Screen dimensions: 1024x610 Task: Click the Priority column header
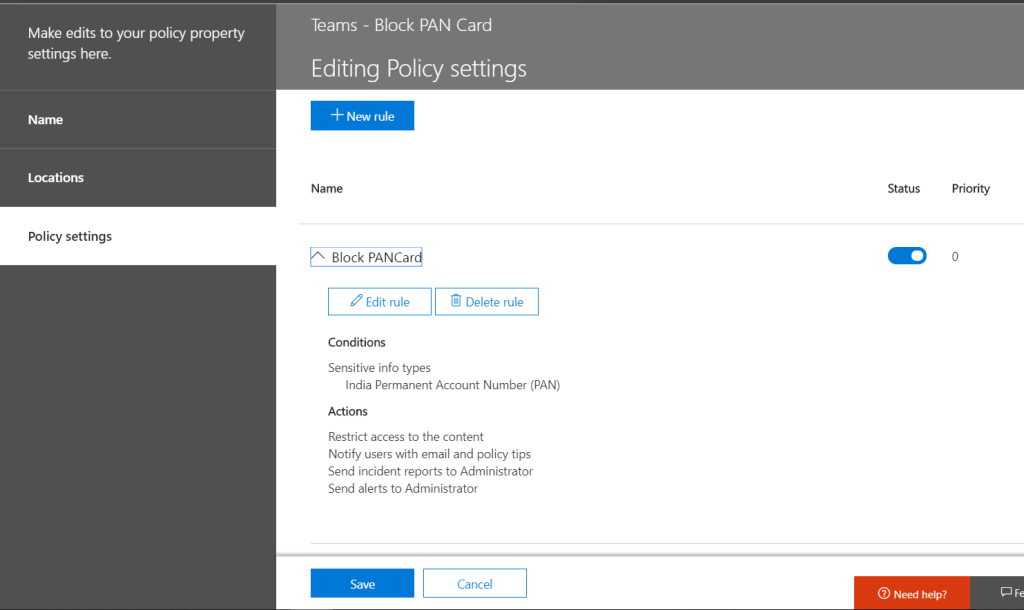970,188
